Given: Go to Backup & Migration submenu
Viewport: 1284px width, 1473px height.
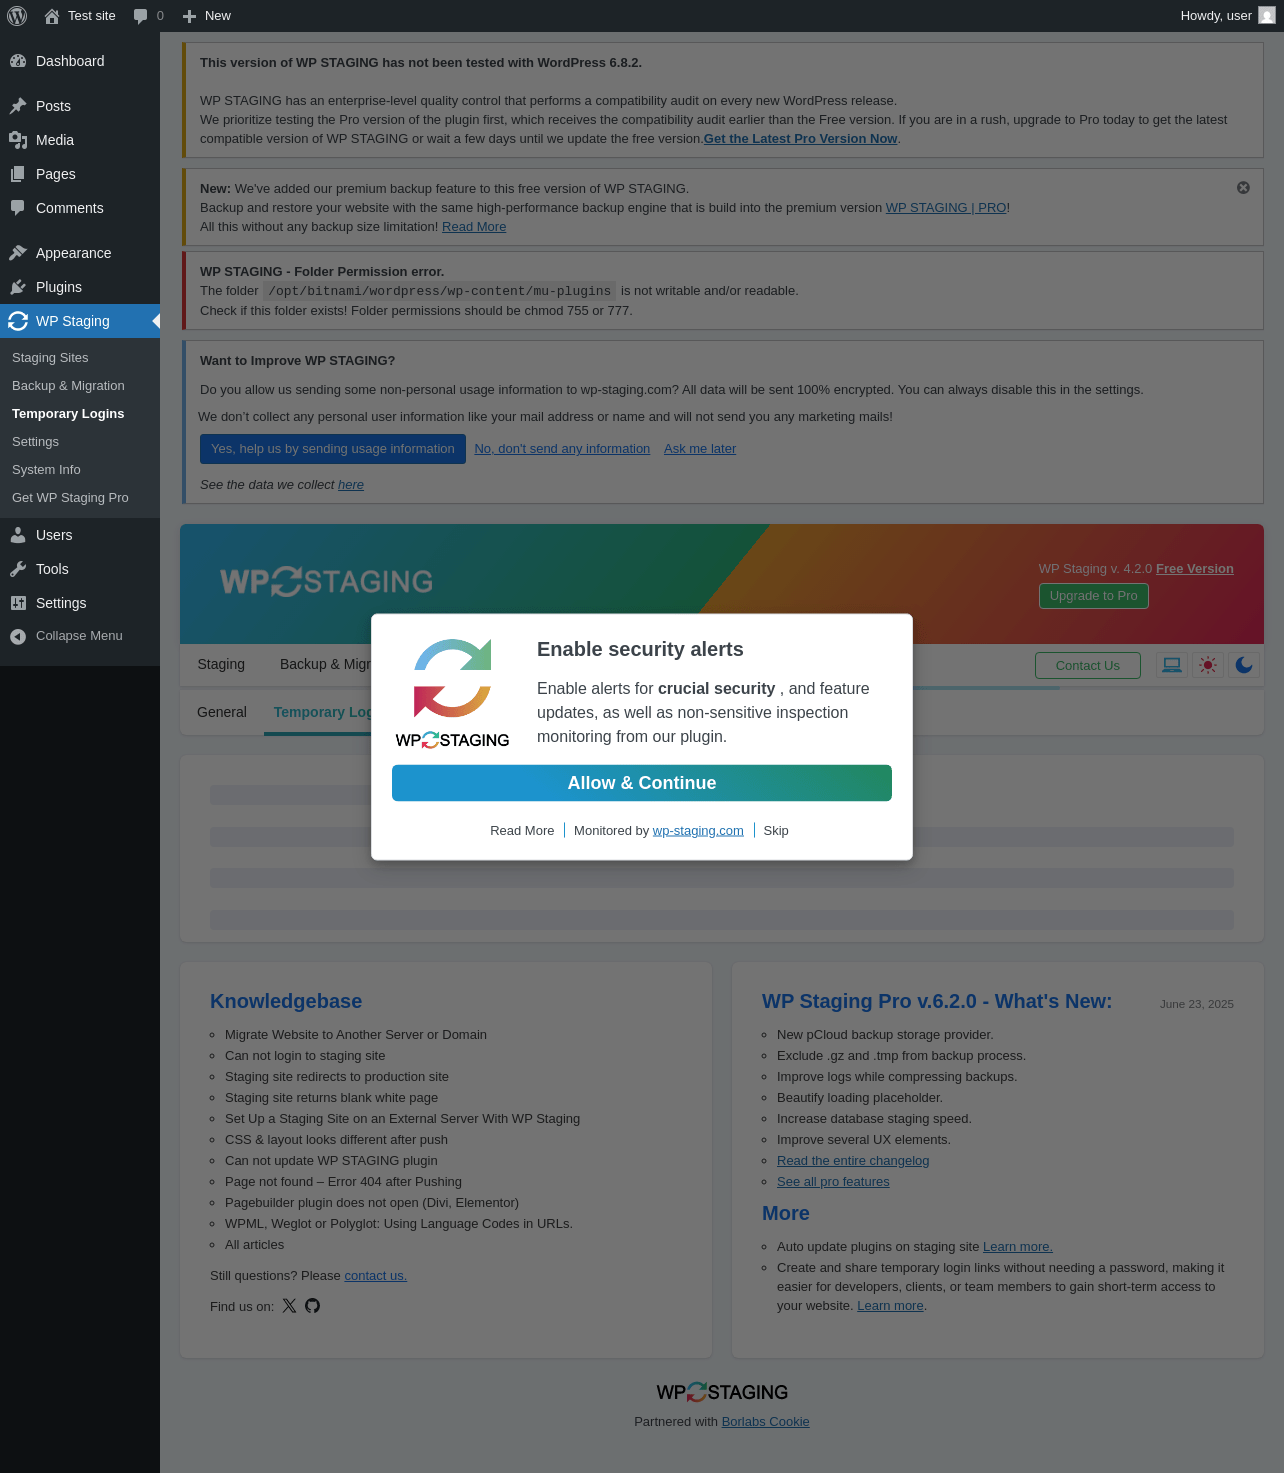Looking at the screenshot, I should 68,386.
